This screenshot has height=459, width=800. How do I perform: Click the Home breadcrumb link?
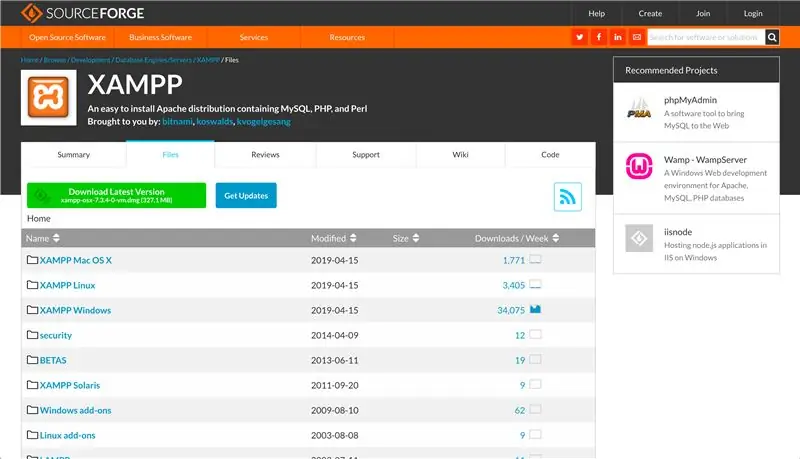30,60
